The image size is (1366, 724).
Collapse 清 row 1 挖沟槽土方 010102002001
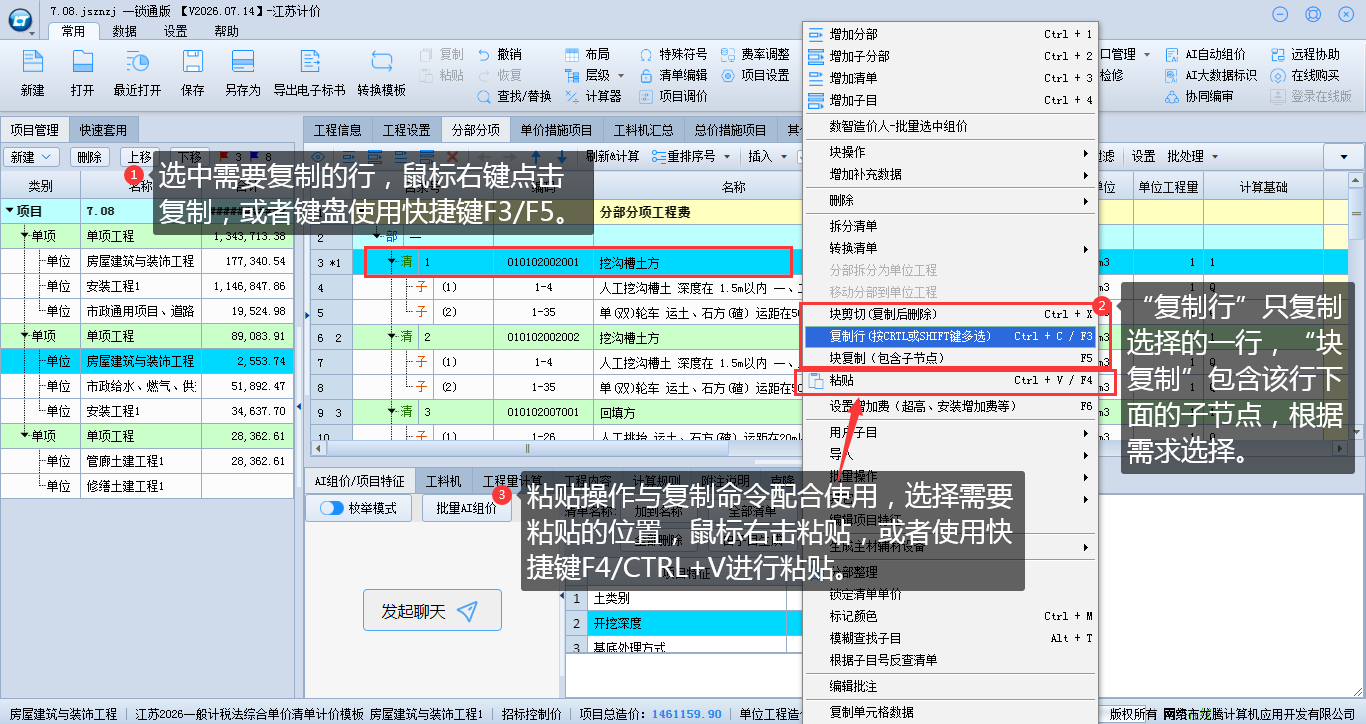[393, 261]
